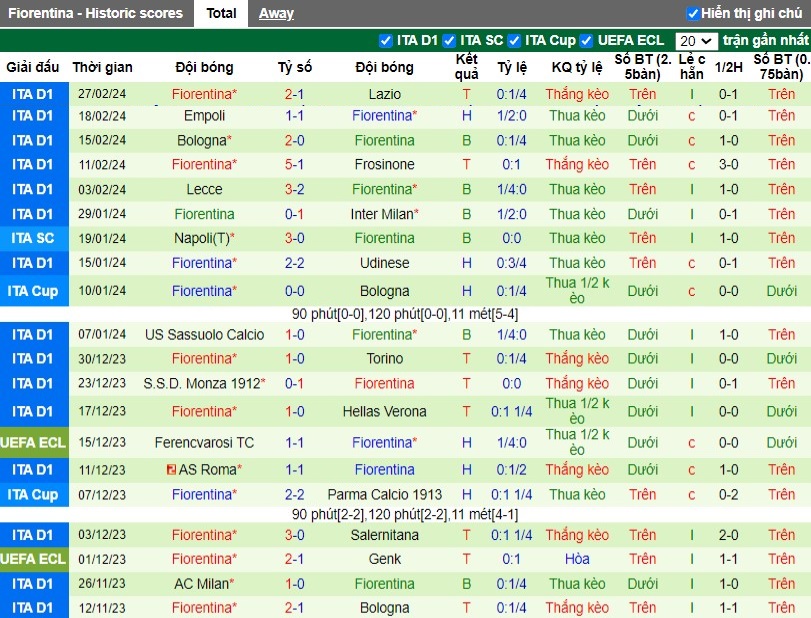Select the ITA Cup cell dated 10/01/24
Screen dimensions: 811x618
(x=34, y=291)
